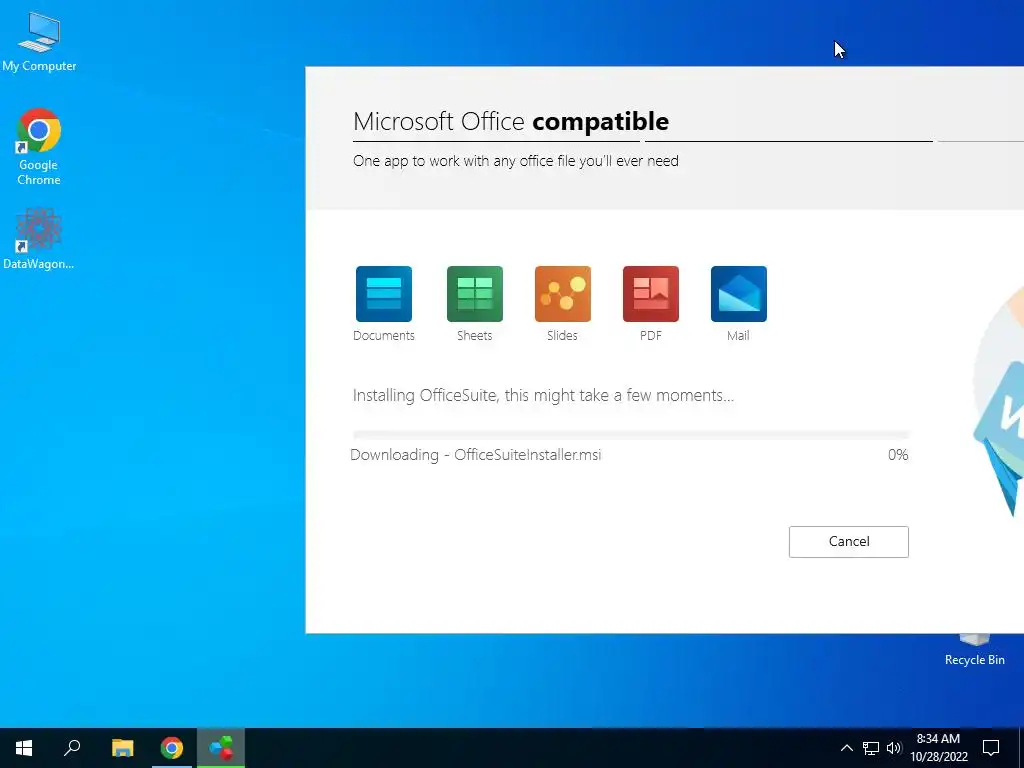Click the download progress bar
This screenshot has width=1024, height=768.
[631, 434]
